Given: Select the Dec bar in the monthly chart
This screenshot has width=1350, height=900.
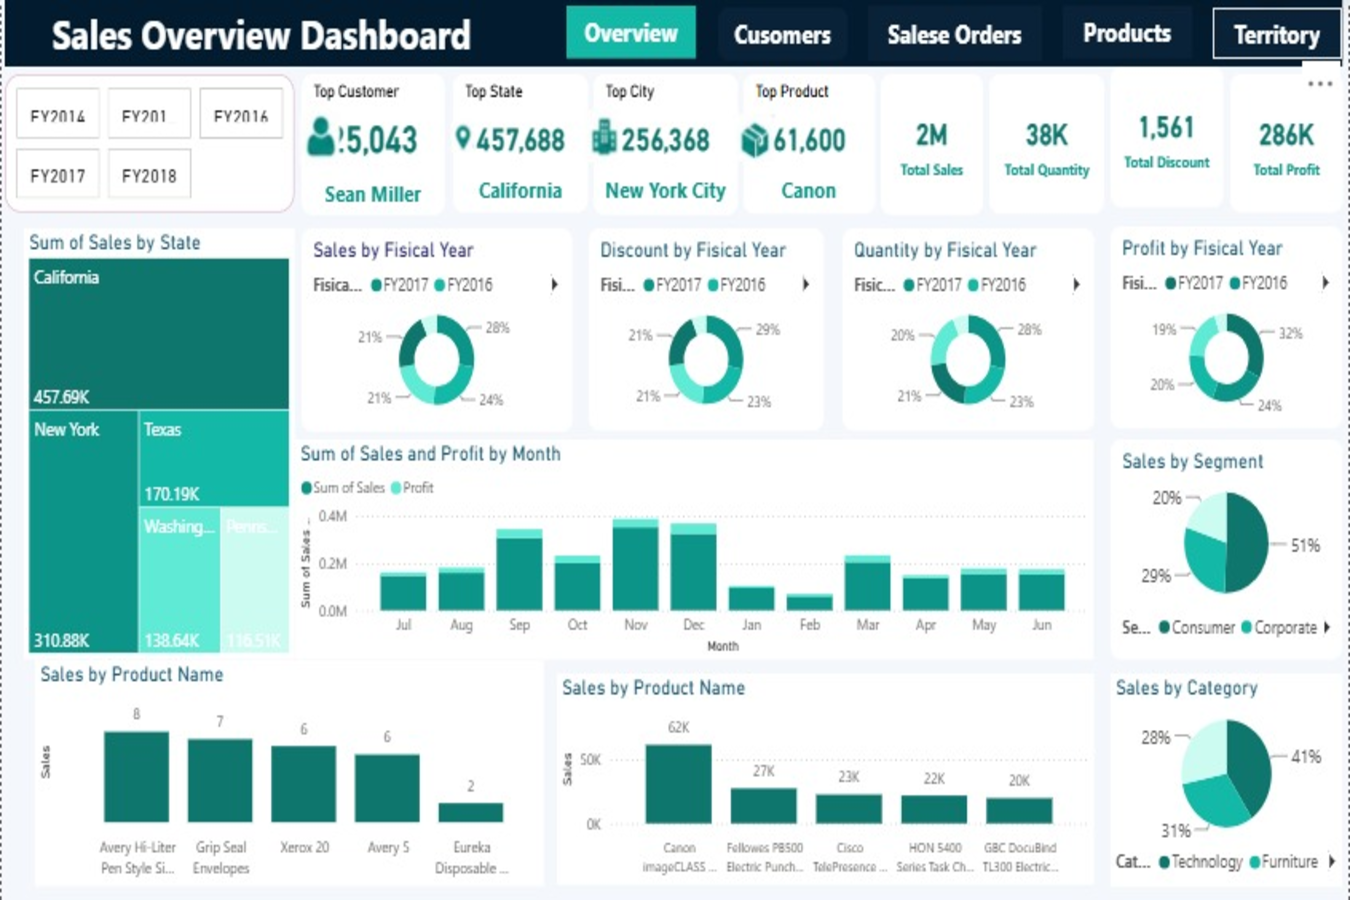Looking at the screenshot, I should [693, 566].
